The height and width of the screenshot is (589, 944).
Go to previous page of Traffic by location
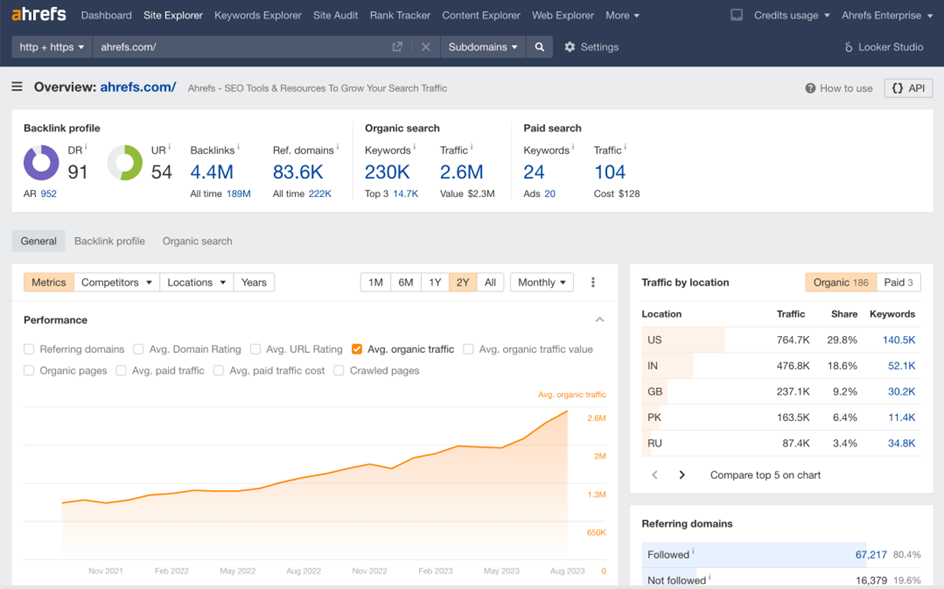(654, 475)
